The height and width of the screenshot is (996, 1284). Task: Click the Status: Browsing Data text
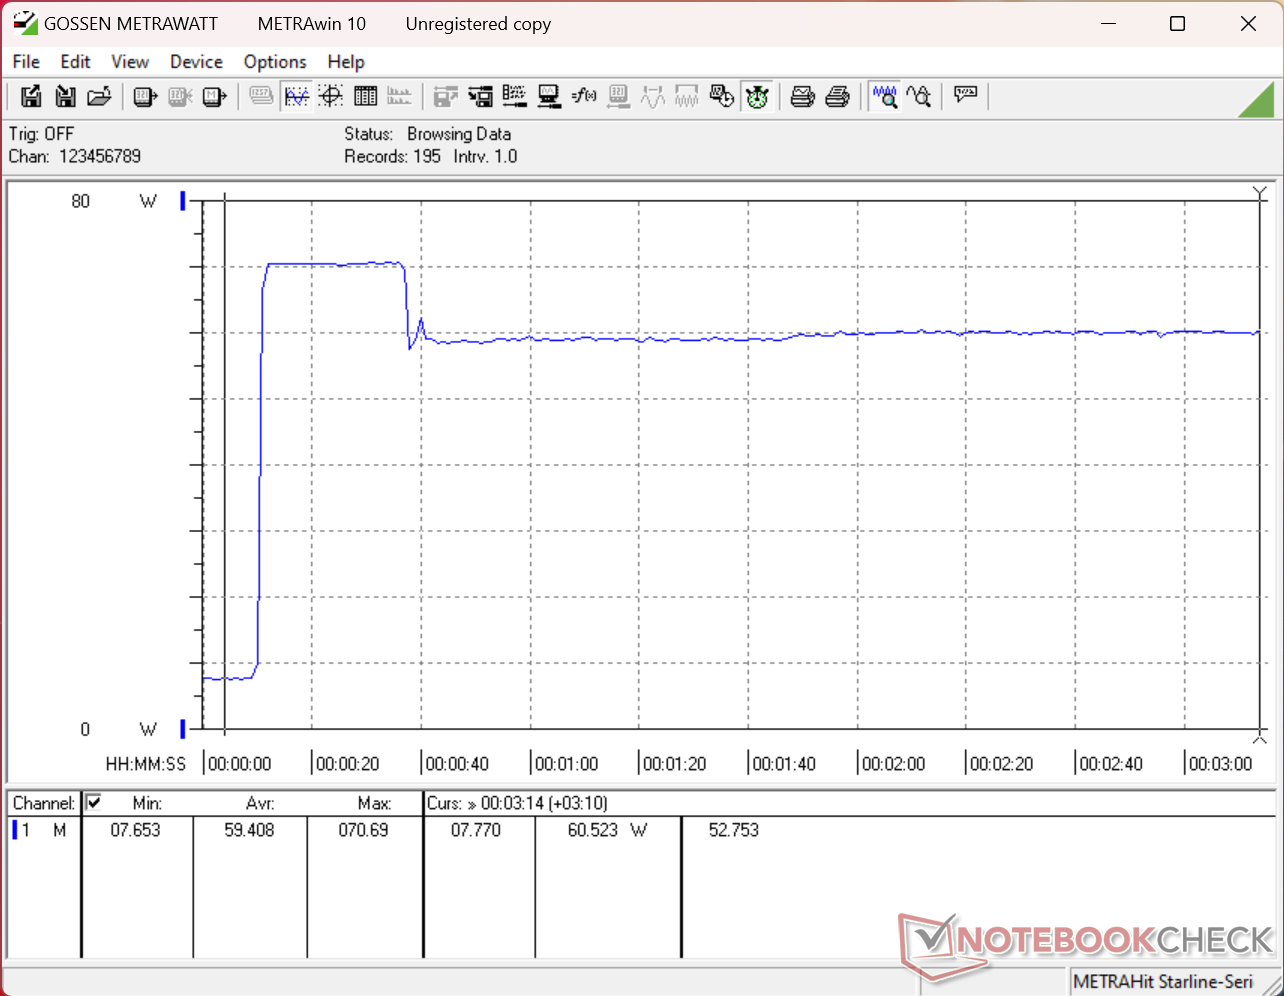[x=428, y=133]
